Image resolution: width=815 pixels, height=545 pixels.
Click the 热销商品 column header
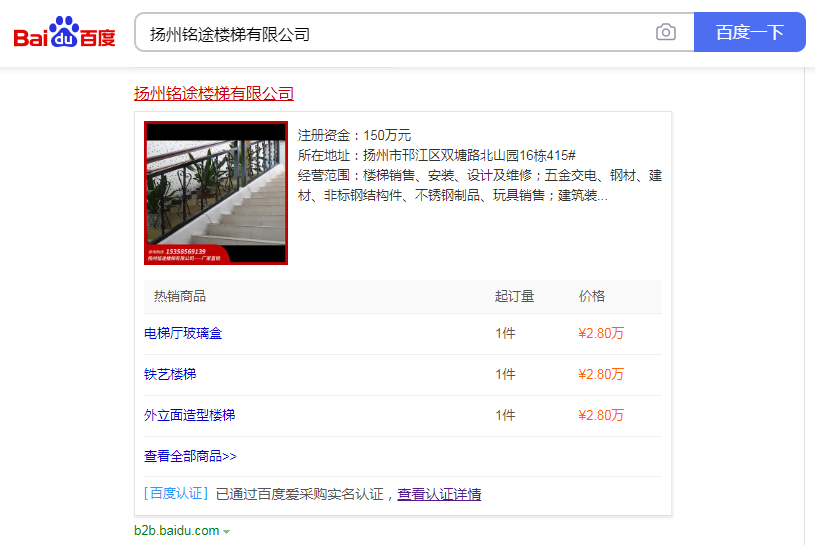(180, 296)
